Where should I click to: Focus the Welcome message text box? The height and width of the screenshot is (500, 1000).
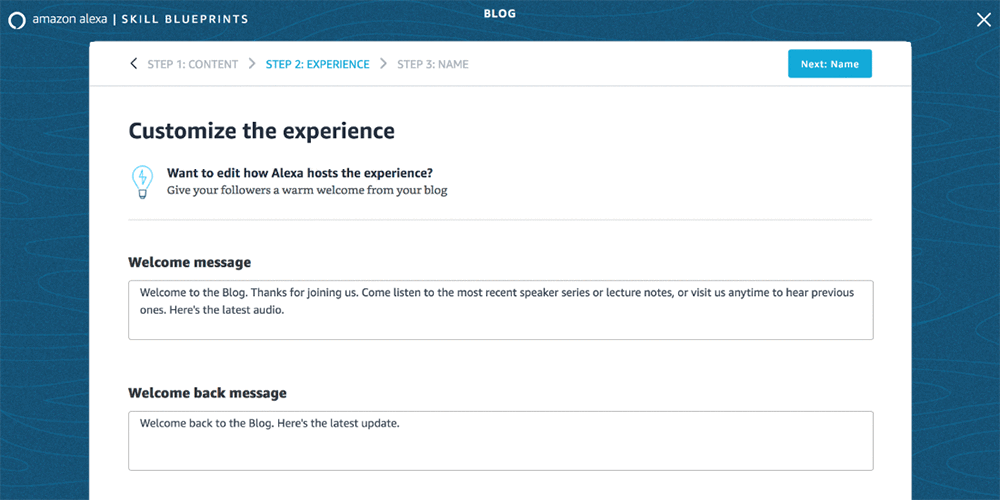pos(501,310)
